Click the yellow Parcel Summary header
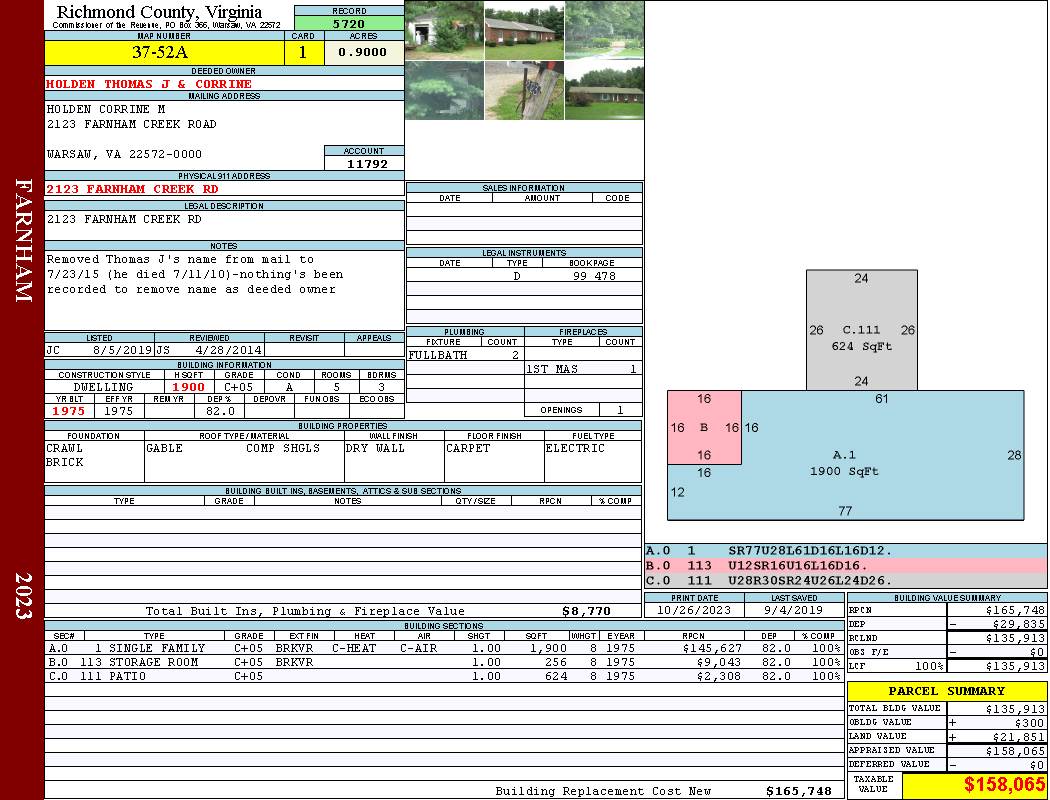1050x800 pixels. pyautogui.click(x=946, y=691)
